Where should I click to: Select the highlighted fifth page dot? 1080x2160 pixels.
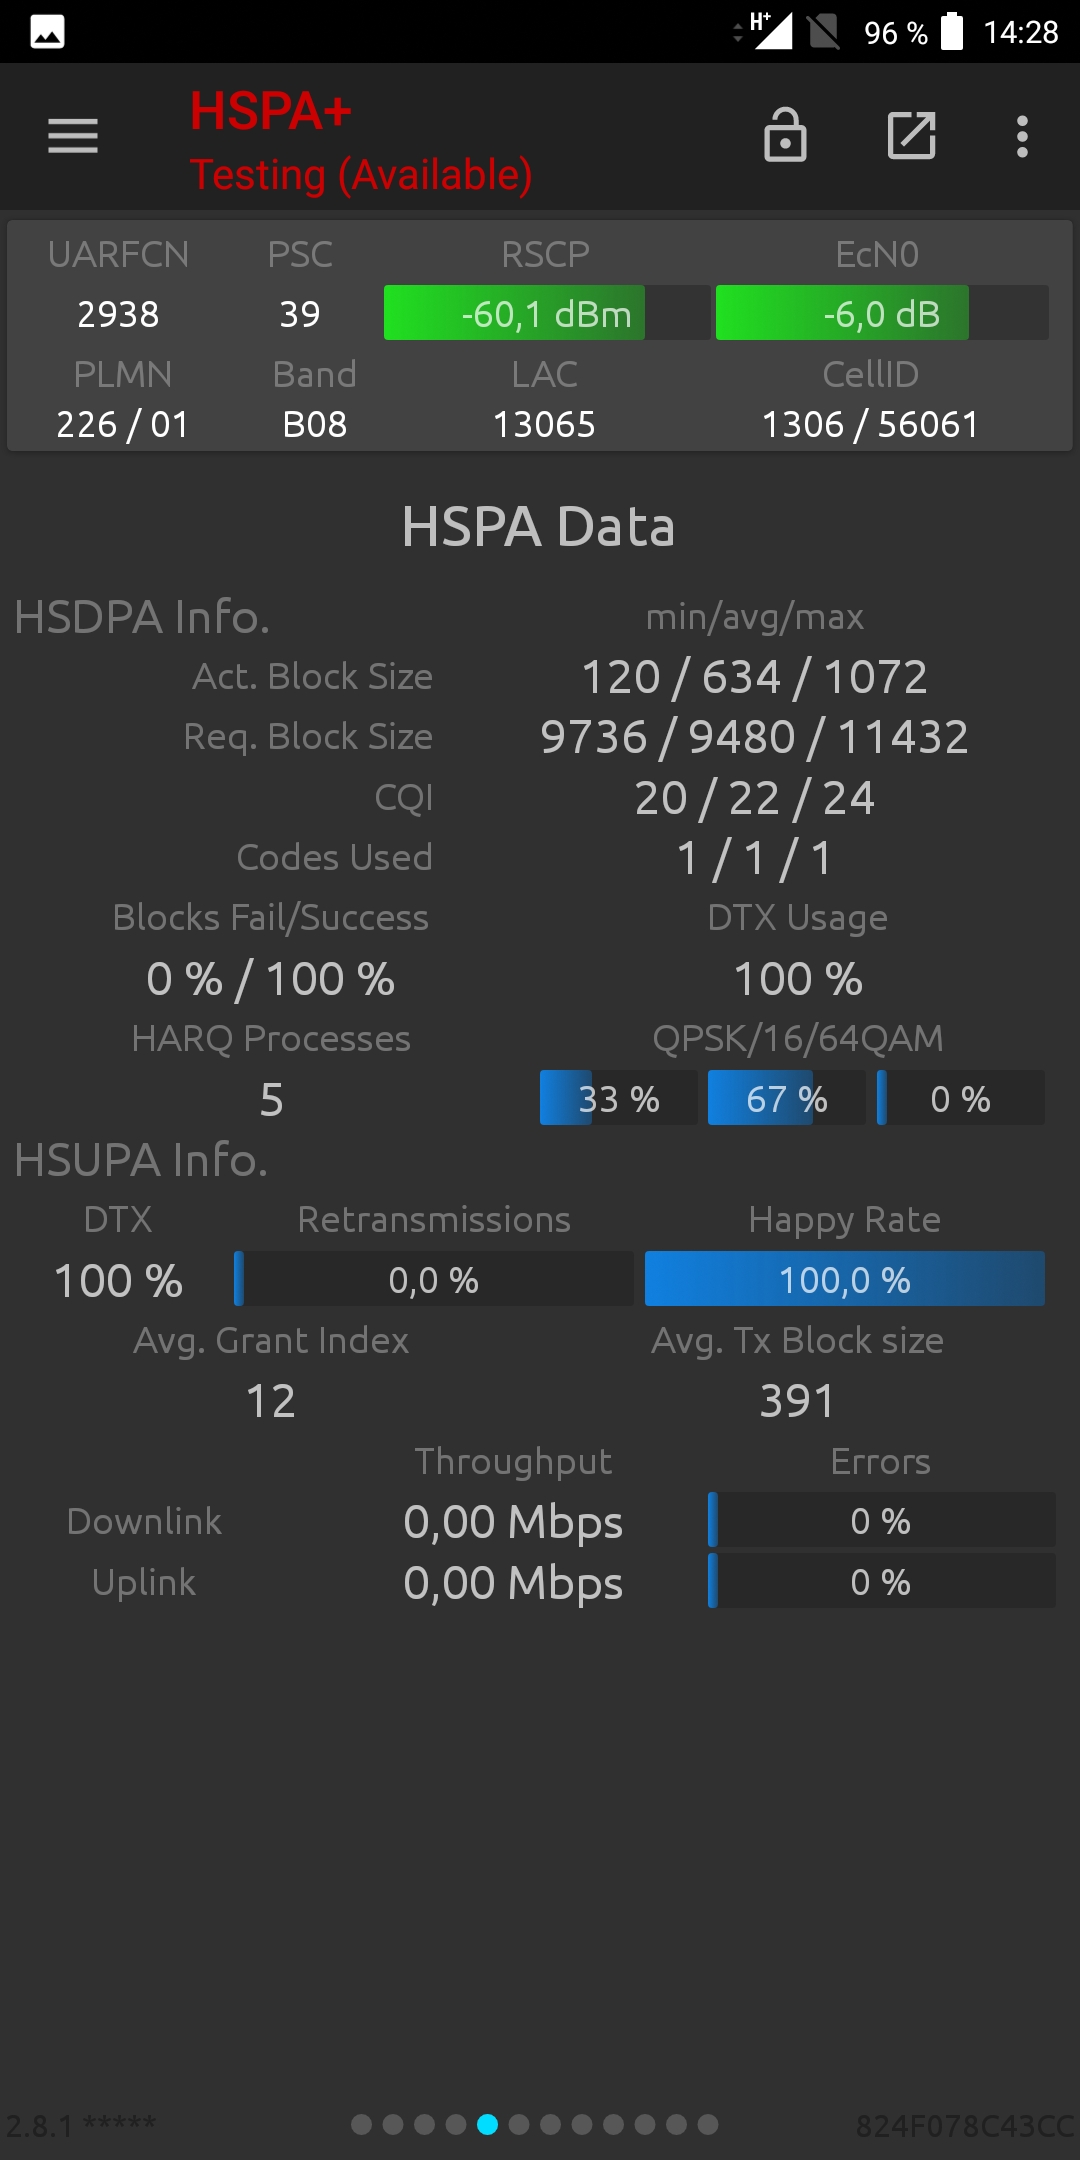point(488,2124)
